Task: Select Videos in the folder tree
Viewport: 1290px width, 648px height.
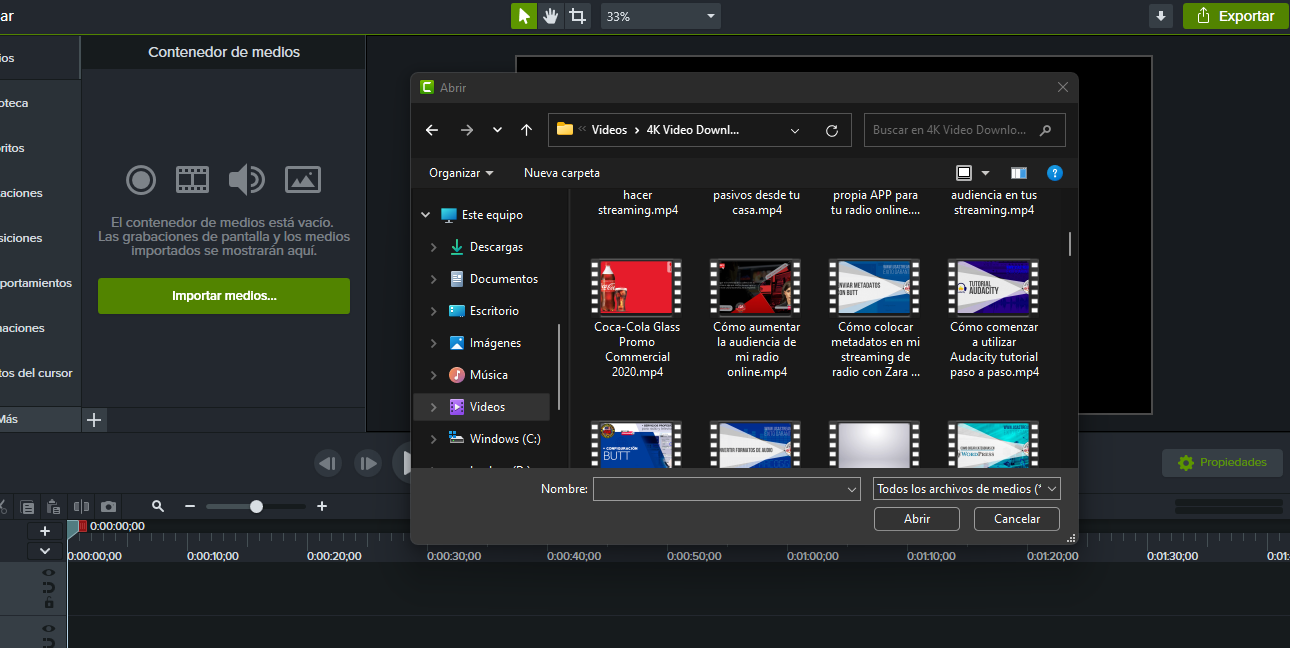Action: point(482,407)
